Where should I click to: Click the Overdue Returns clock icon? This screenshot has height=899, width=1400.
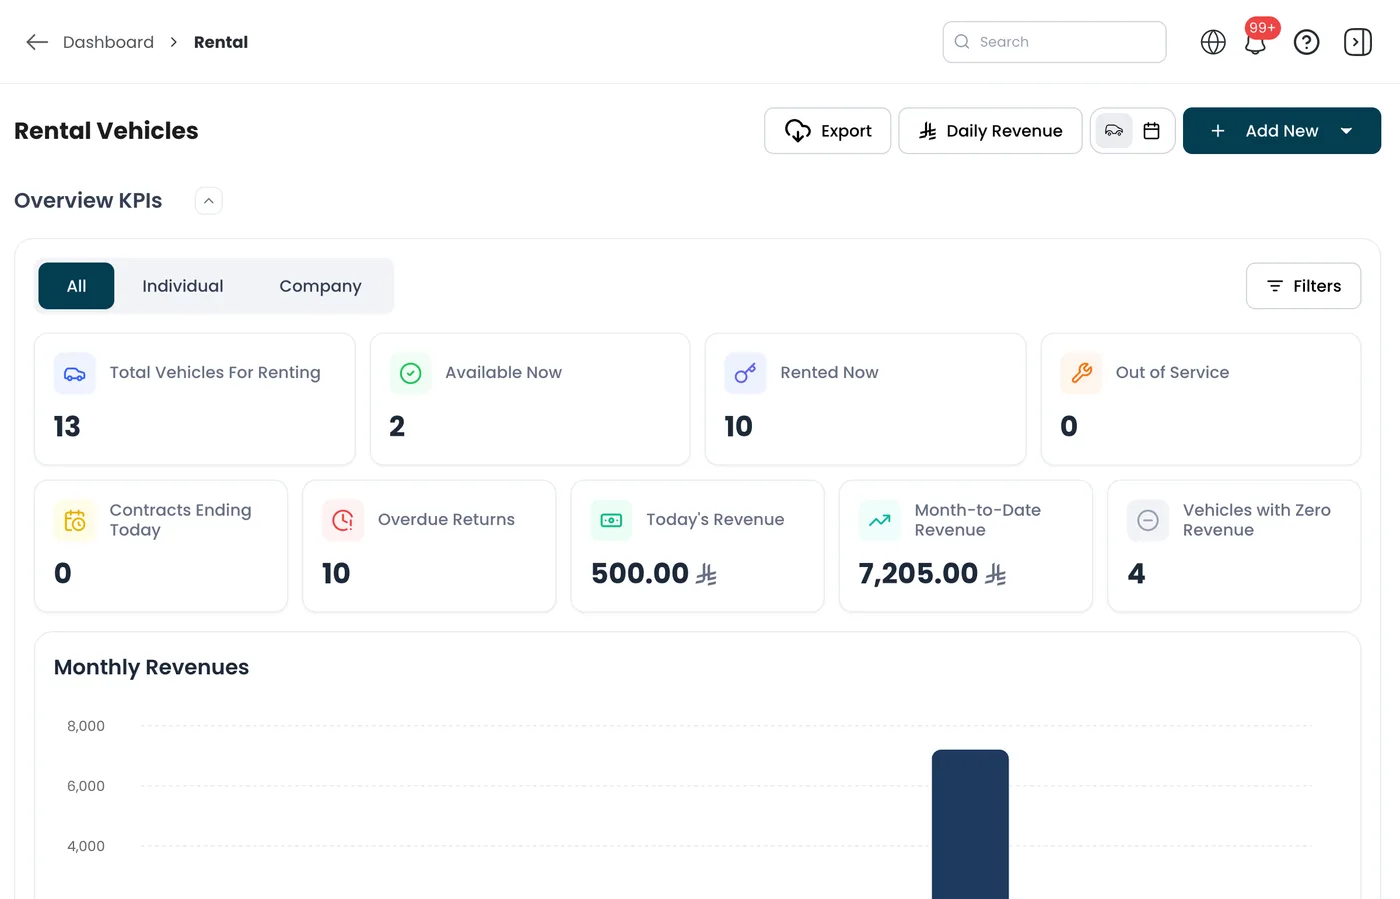point(343,520)
